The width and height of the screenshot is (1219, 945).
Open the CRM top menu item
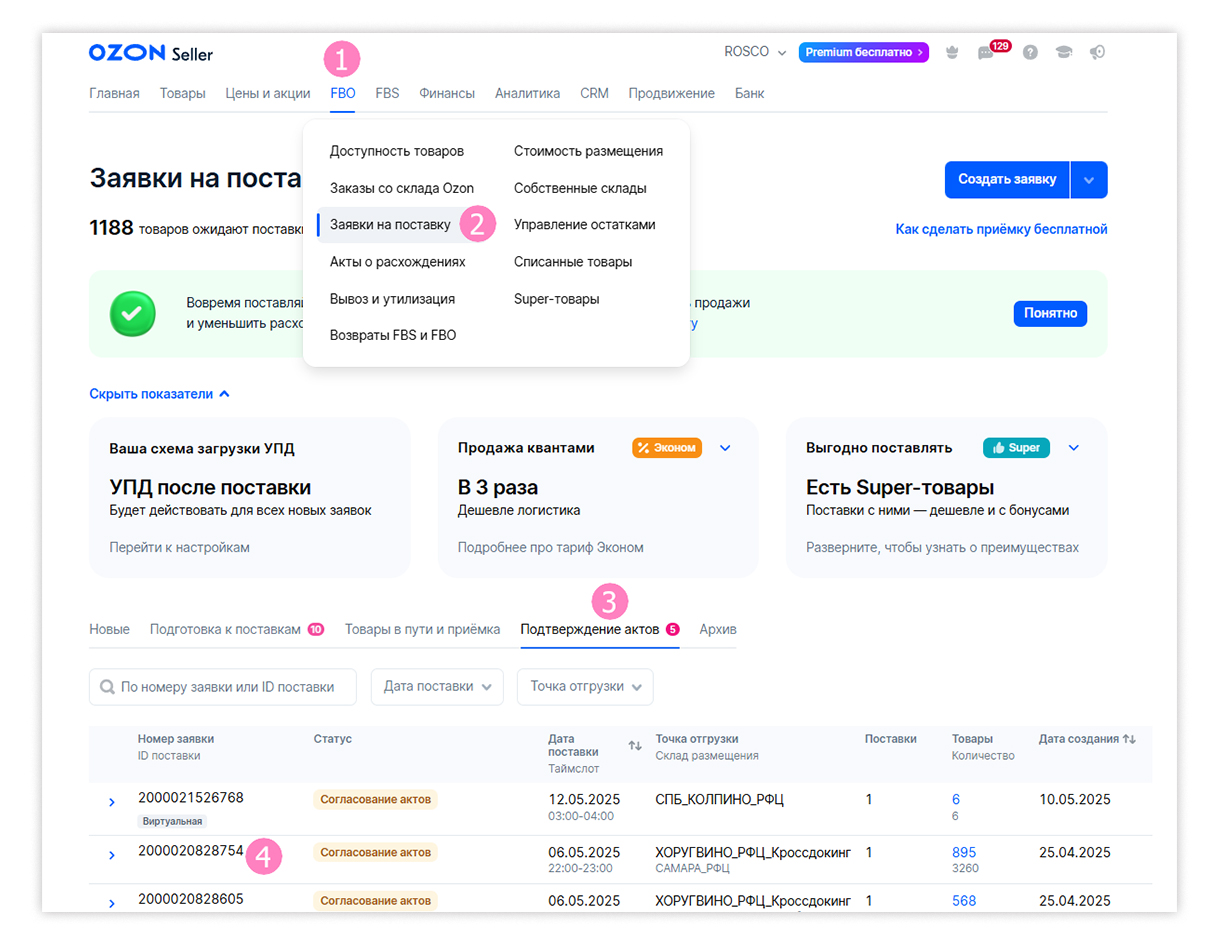[x=594, y=93]
